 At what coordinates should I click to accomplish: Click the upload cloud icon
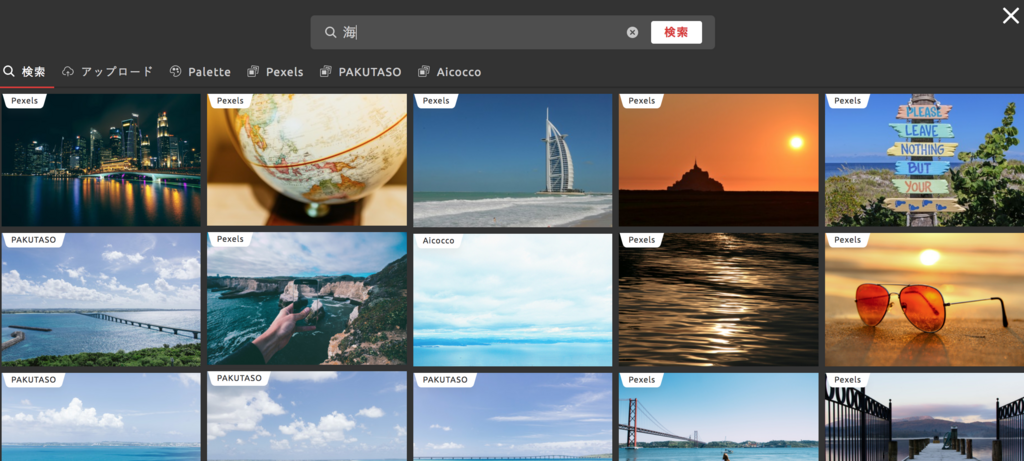(x=68, y=72)
